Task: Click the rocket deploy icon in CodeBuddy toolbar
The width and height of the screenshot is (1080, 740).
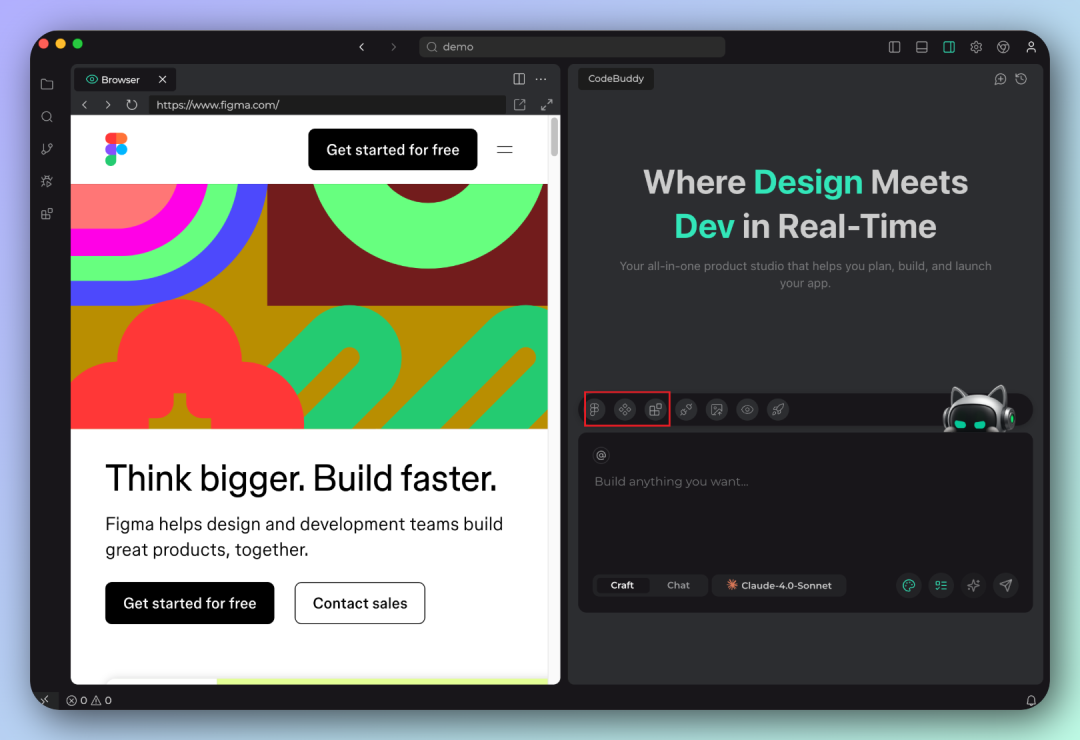Action: click(x=778, y=410)
